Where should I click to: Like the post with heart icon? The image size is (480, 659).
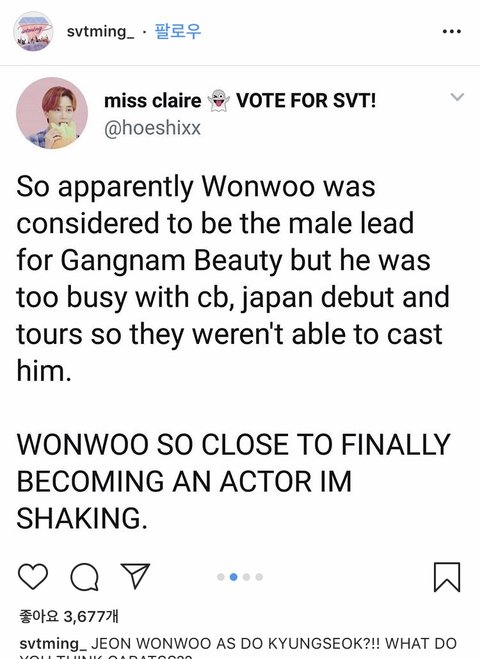[x=33, y=577]
